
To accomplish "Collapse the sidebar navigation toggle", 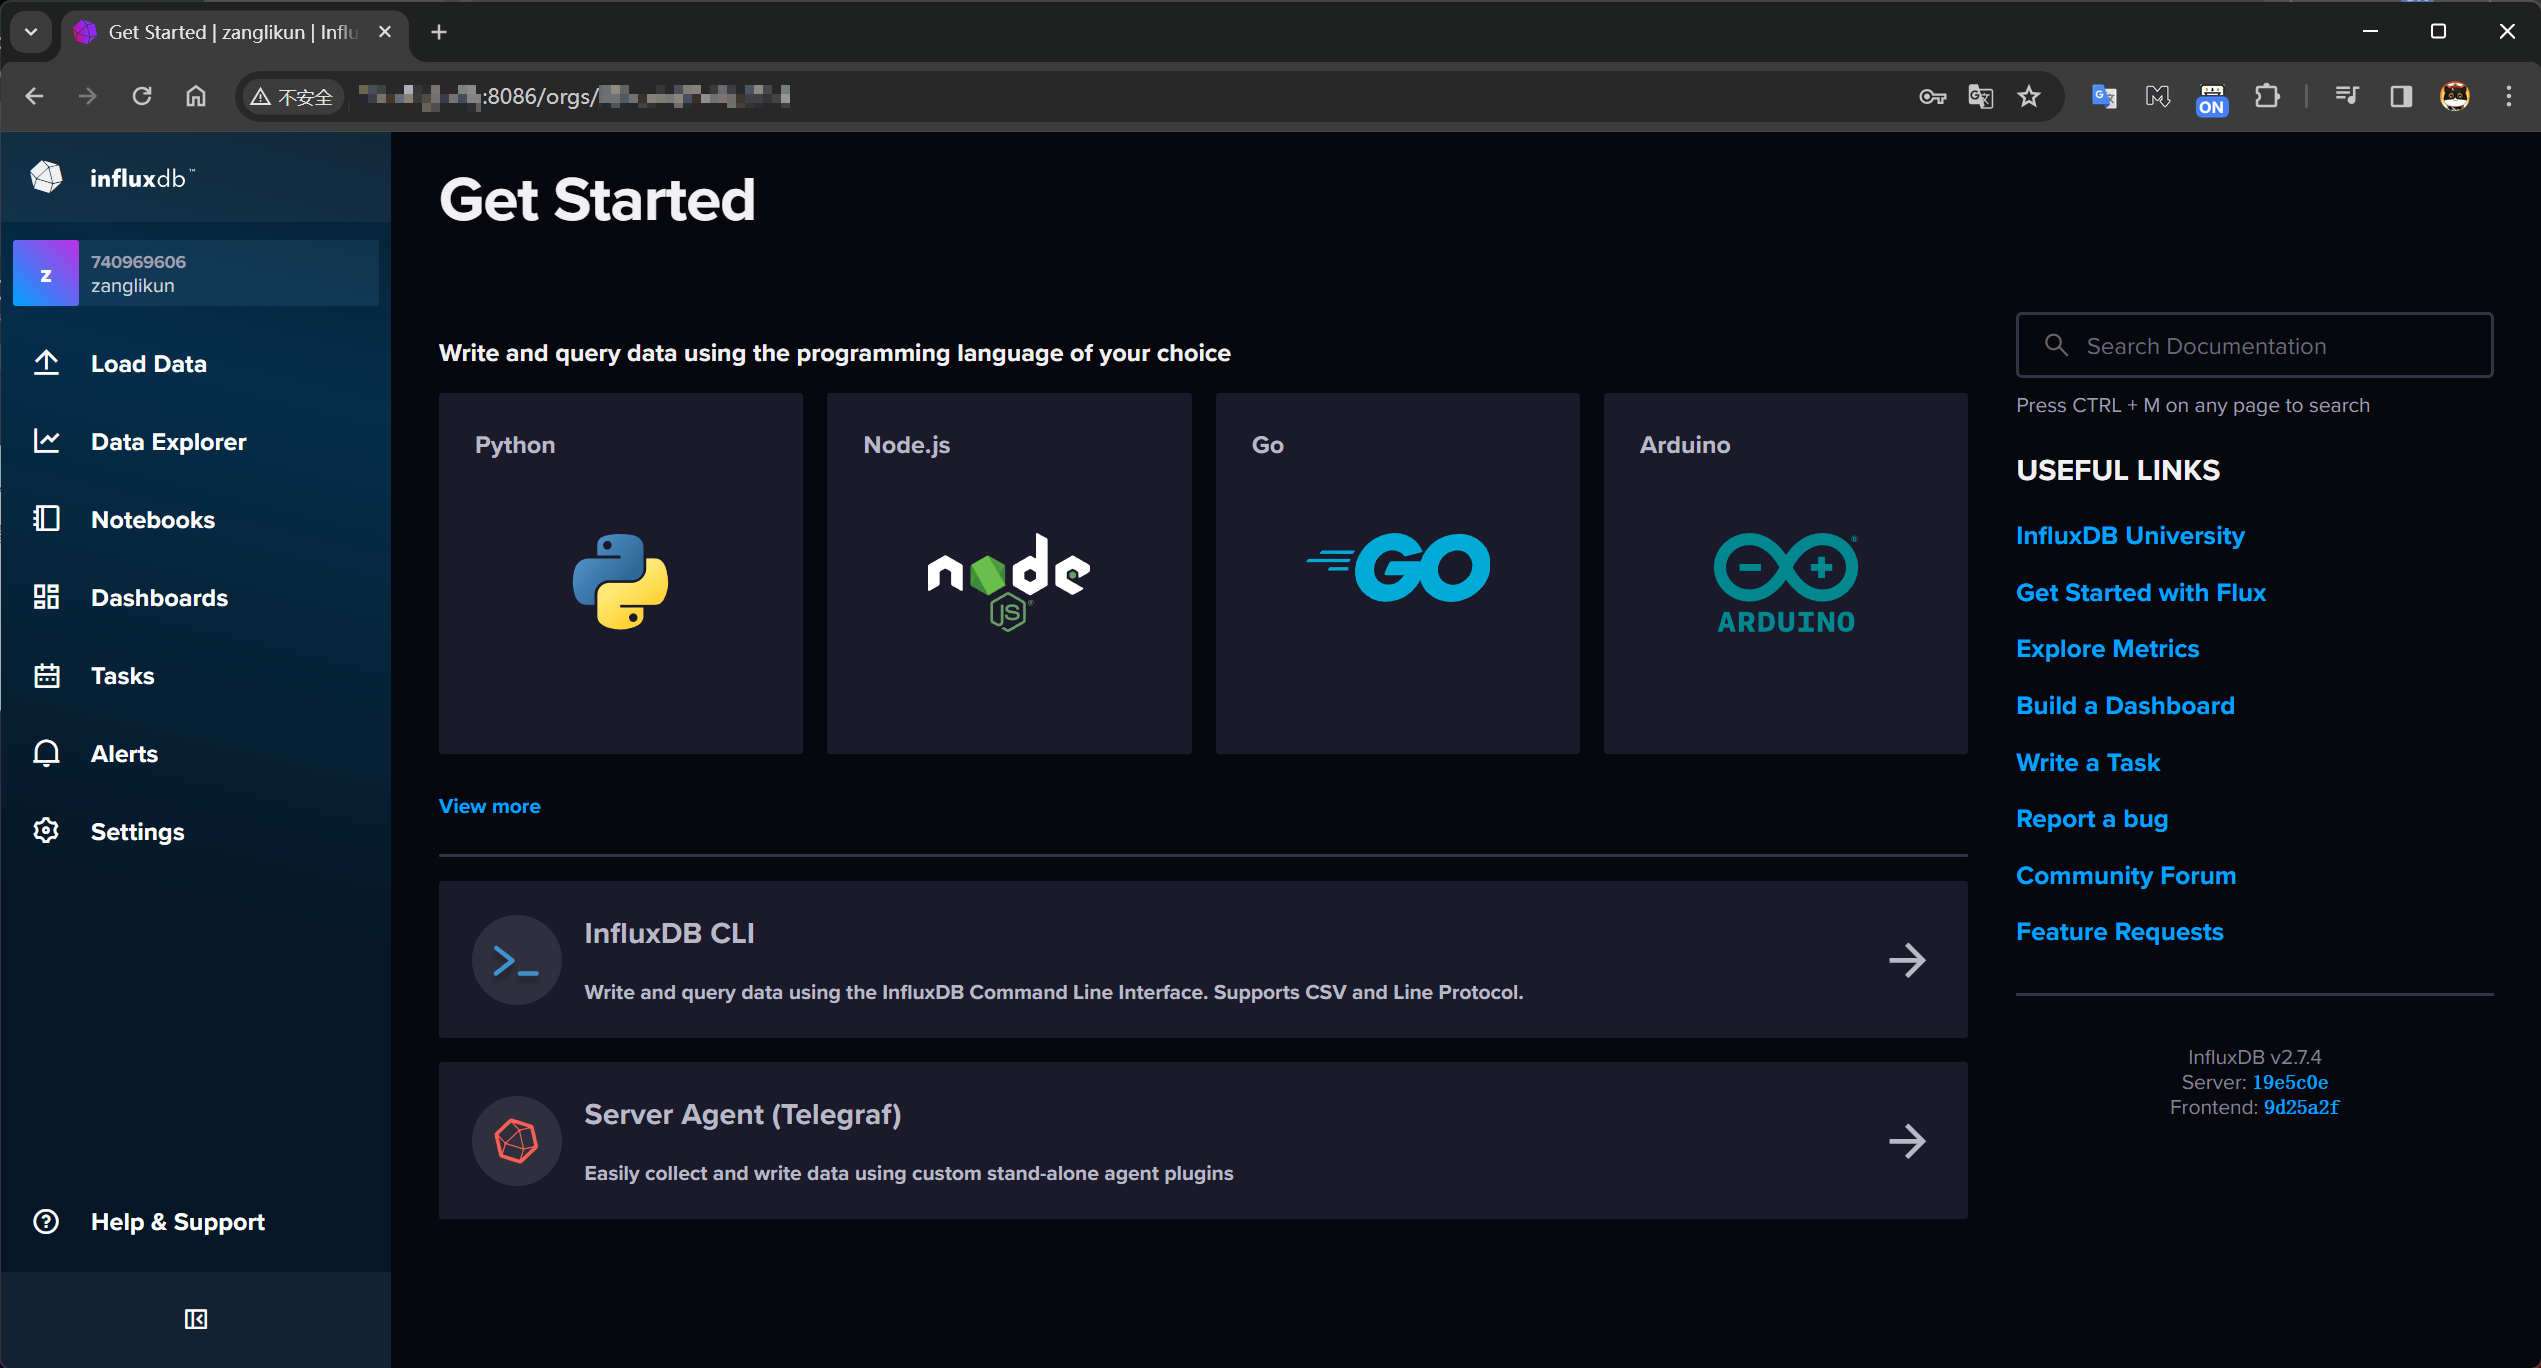I will pyautogui.click(x=196, y=1319).
